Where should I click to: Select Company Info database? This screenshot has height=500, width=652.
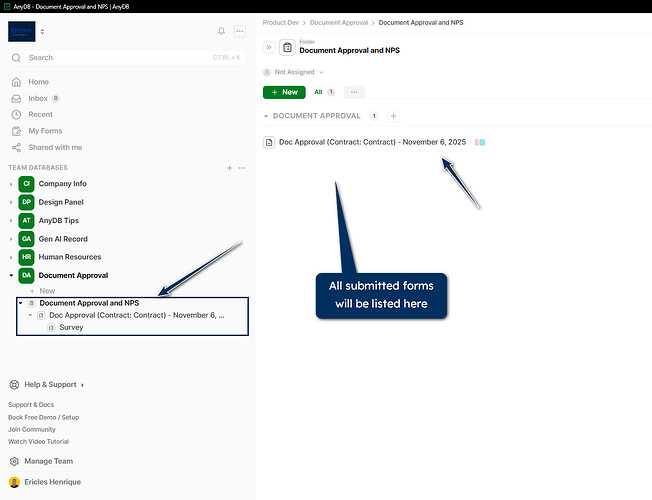click(x=62, y=184)
